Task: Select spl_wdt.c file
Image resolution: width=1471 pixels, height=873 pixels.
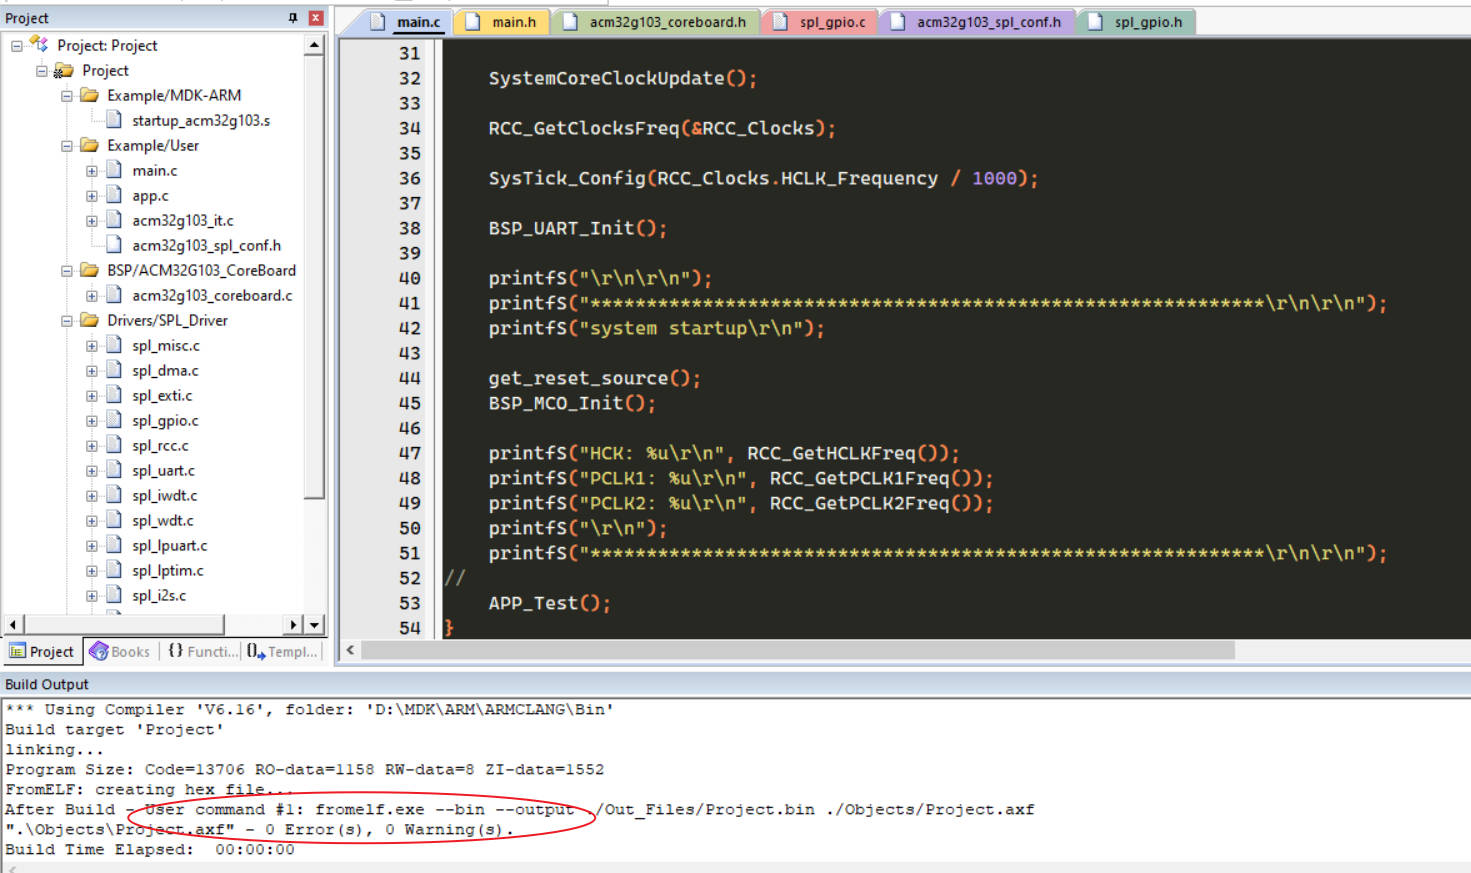Action: coord(163,520)
